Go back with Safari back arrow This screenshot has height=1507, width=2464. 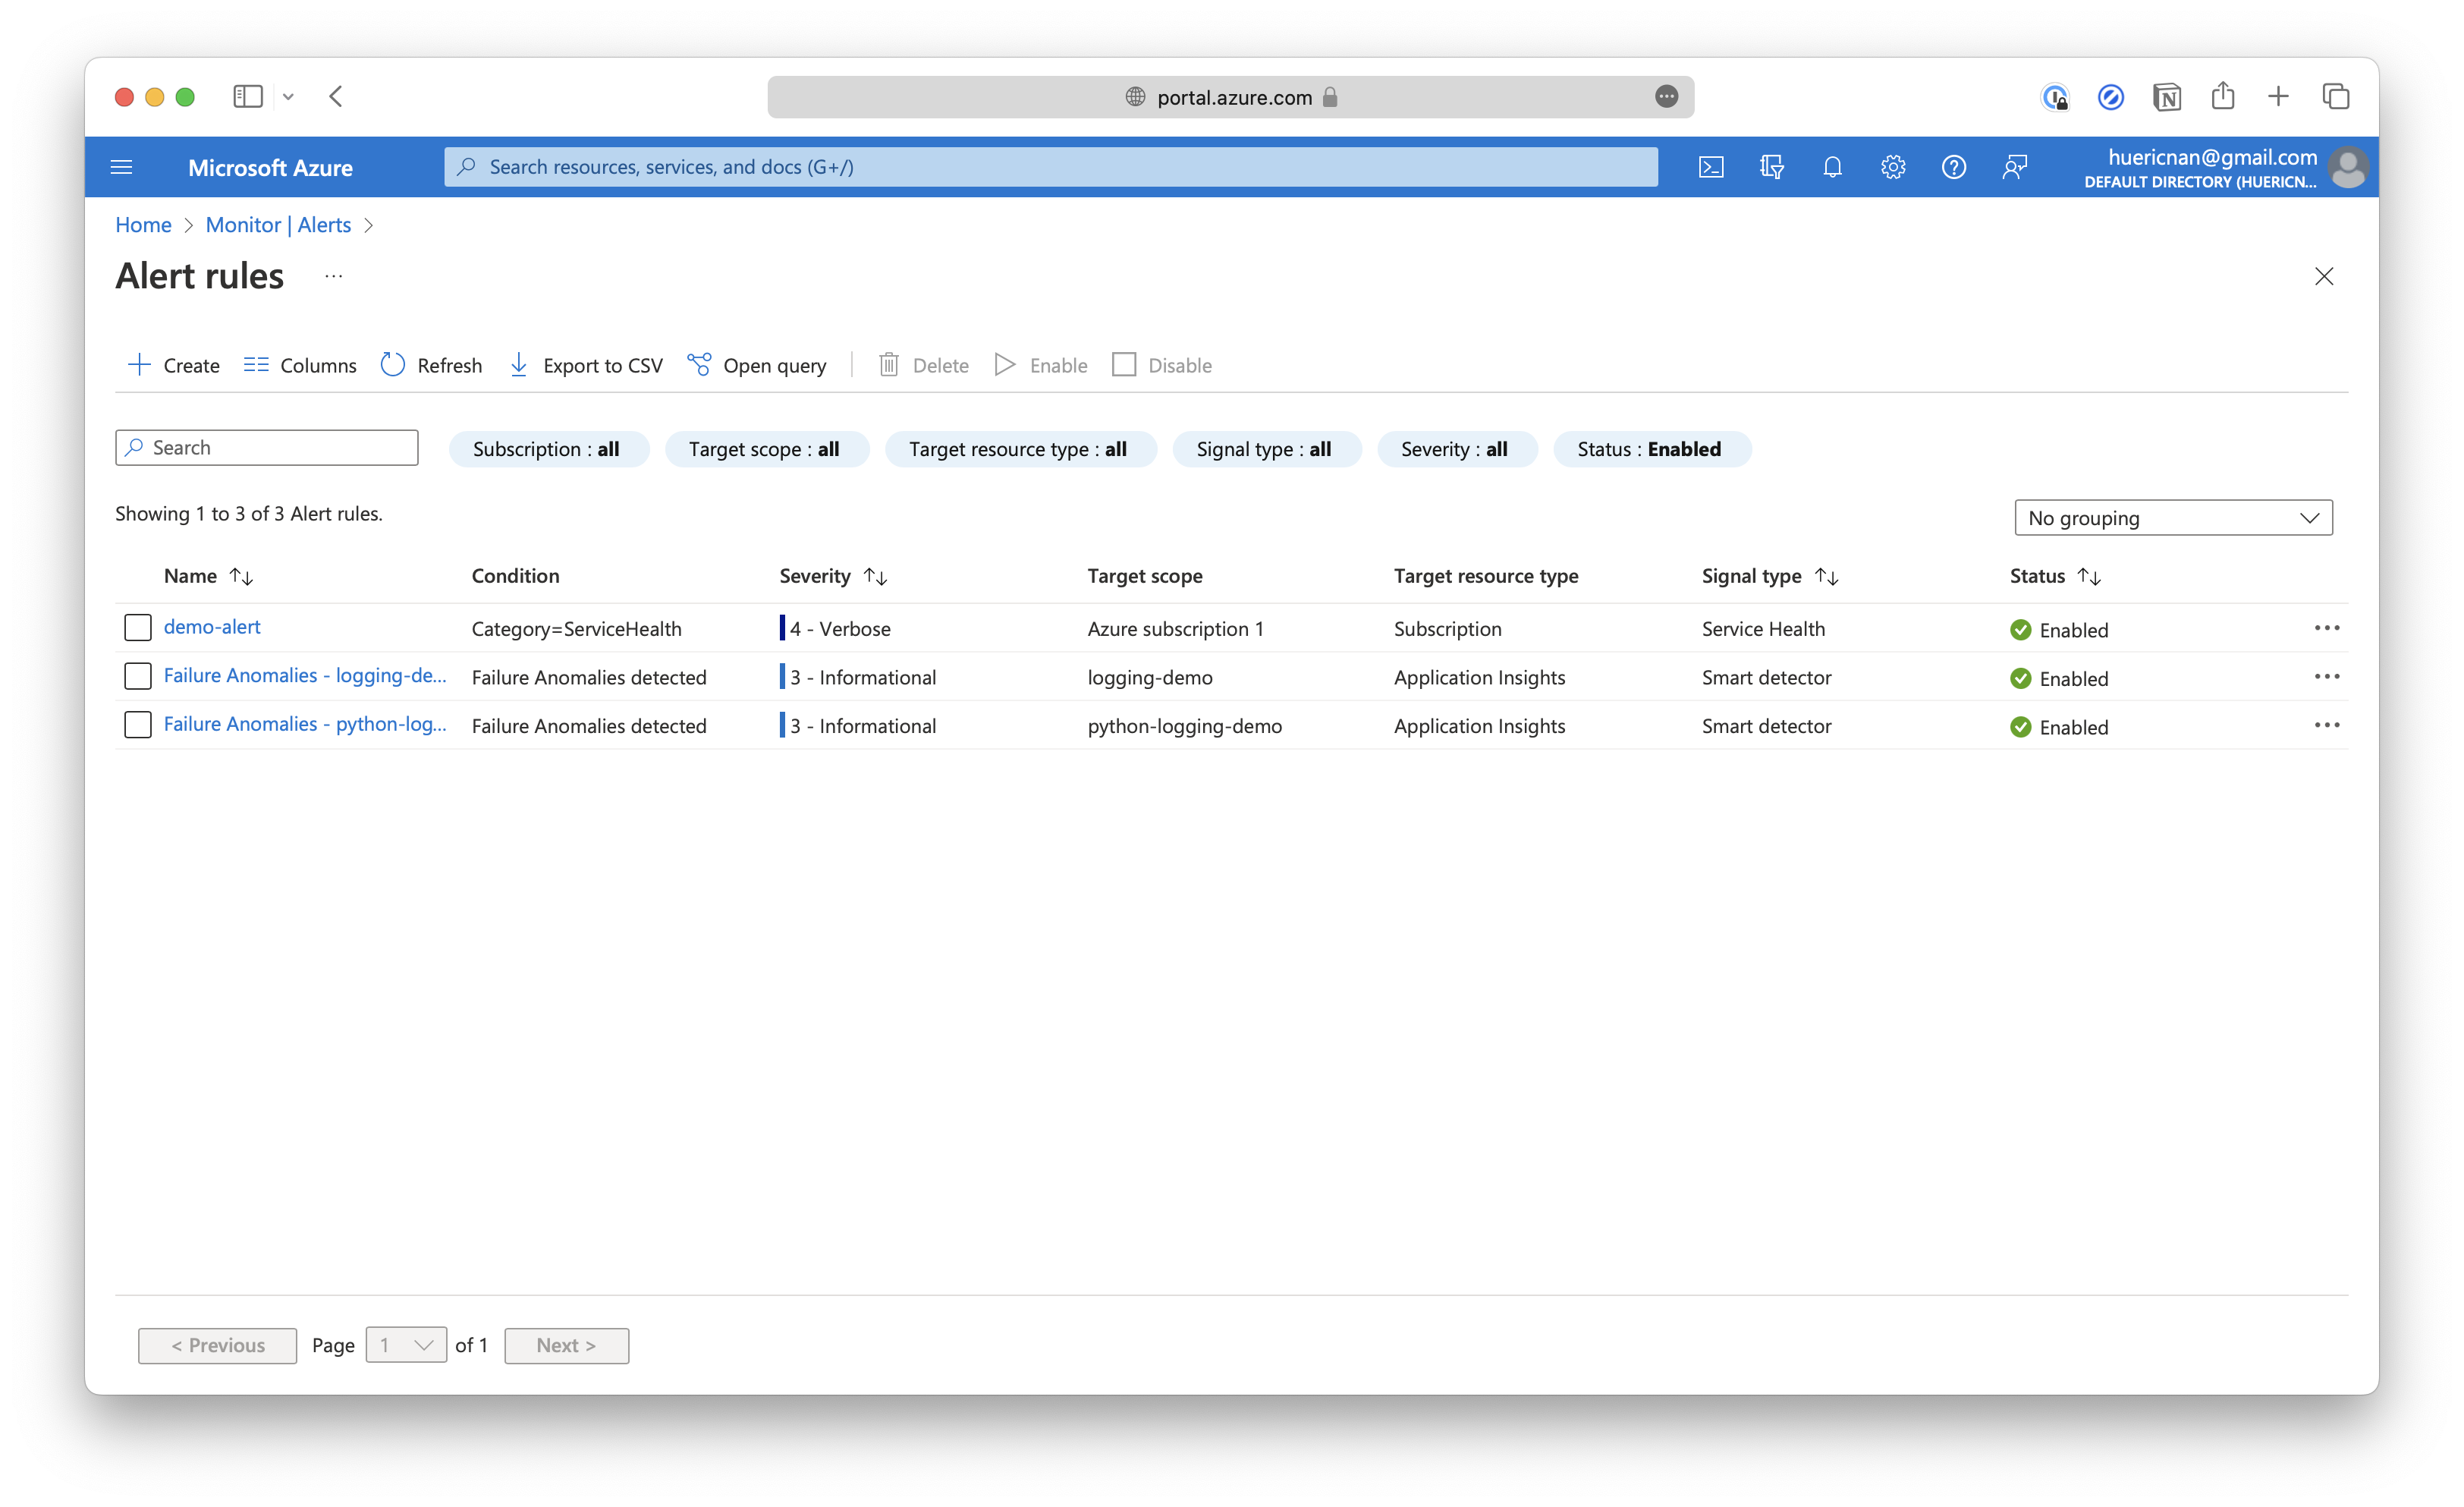(336, 96)
